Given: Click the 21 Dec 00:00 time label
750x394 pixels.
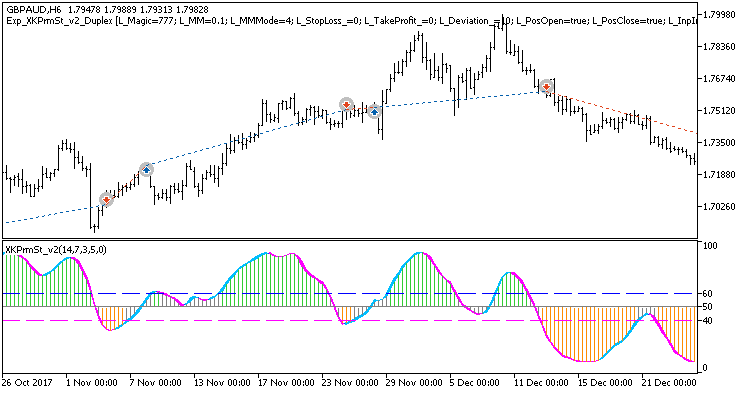Looking at the screenshot, I should pos(669,383).
